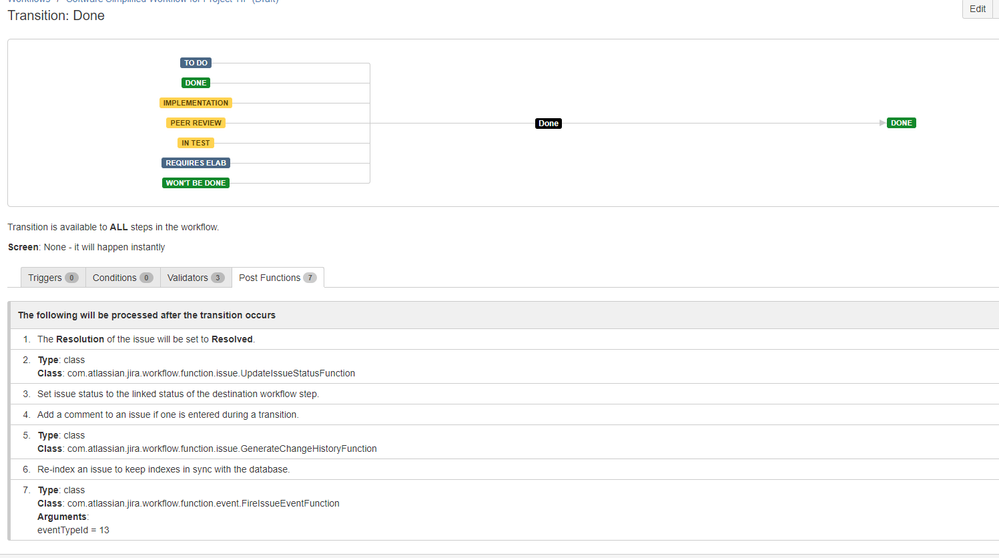The width and height of the screenshot is (999, 558).
Task: Click the destination DONE status lozenge
Action: pyautogui.click(x=901, y=123)
